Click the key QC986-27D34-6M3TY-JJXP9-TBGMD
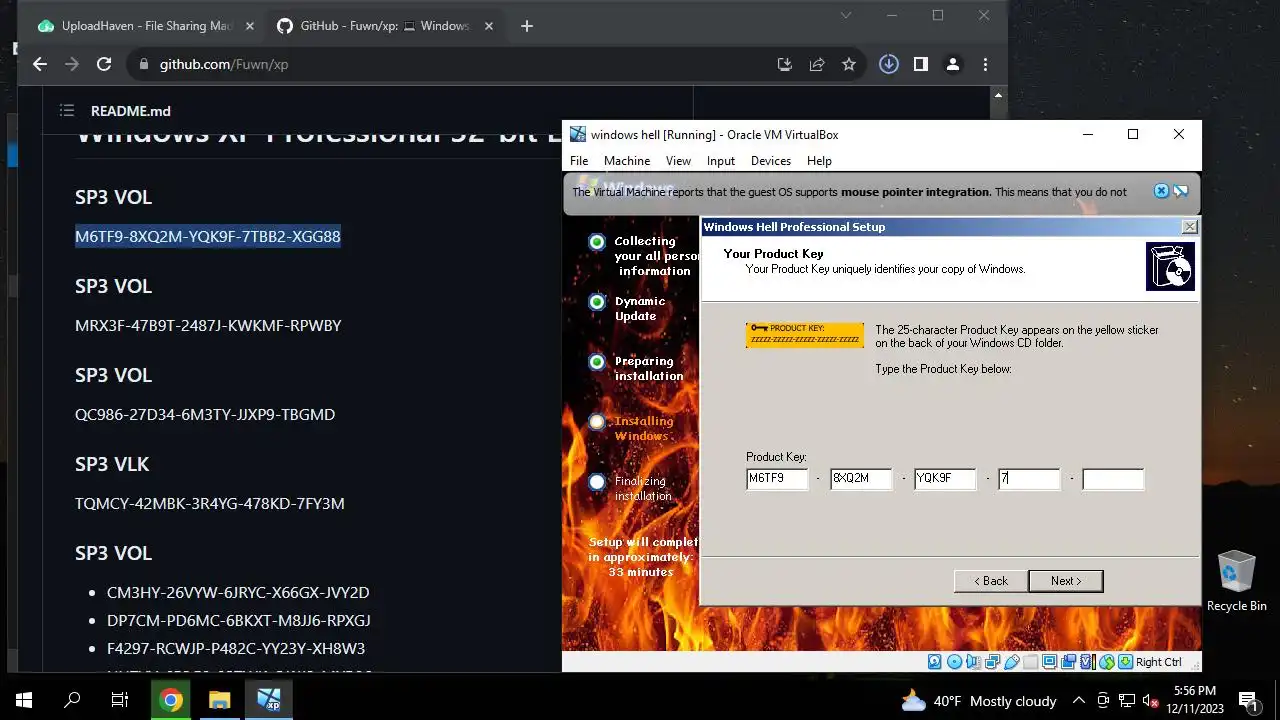The width and height of the screenshot is (1280, 720). click(x=205, y=415)
